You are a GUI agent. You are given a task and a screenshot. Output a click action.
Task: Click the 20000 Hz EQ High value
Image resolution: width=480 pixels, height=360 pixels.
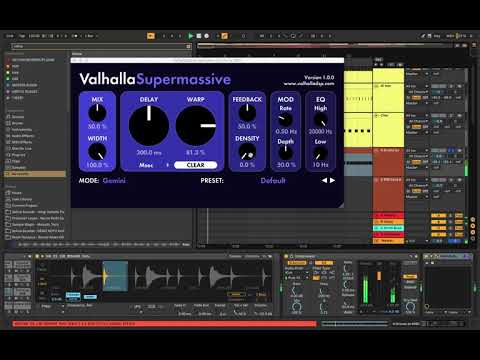320,131
